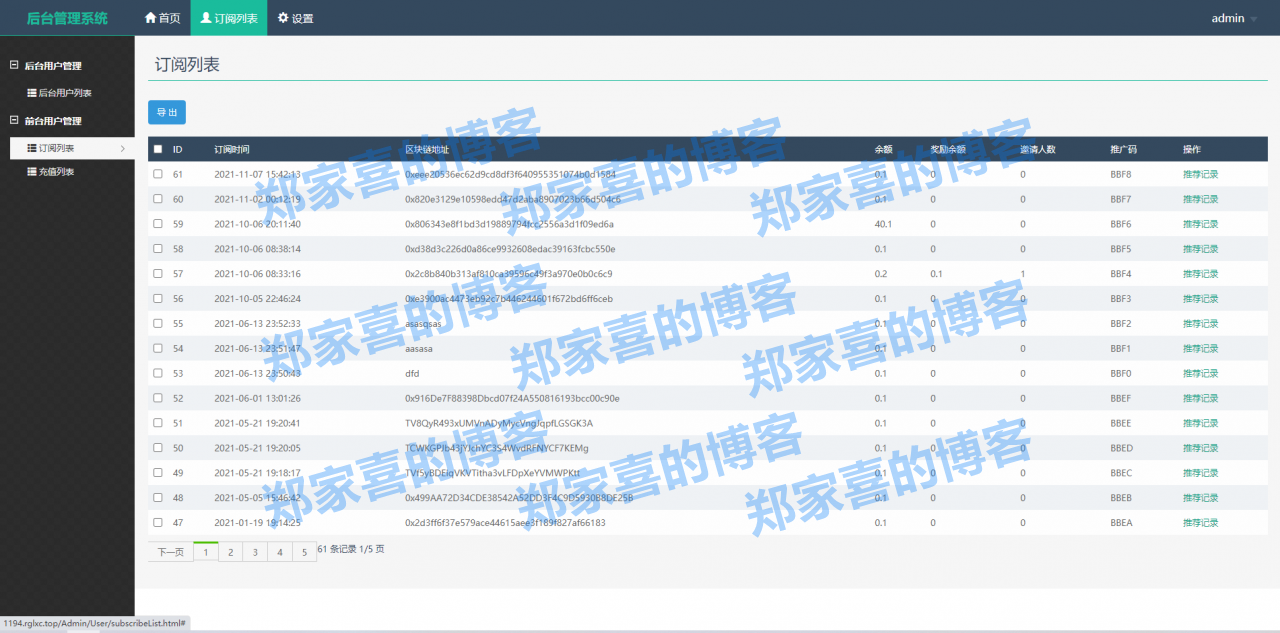Open 推荐记录 for promo code BBEA
The width and height of the screenshot is (1280, 633).
point(1200,522)
